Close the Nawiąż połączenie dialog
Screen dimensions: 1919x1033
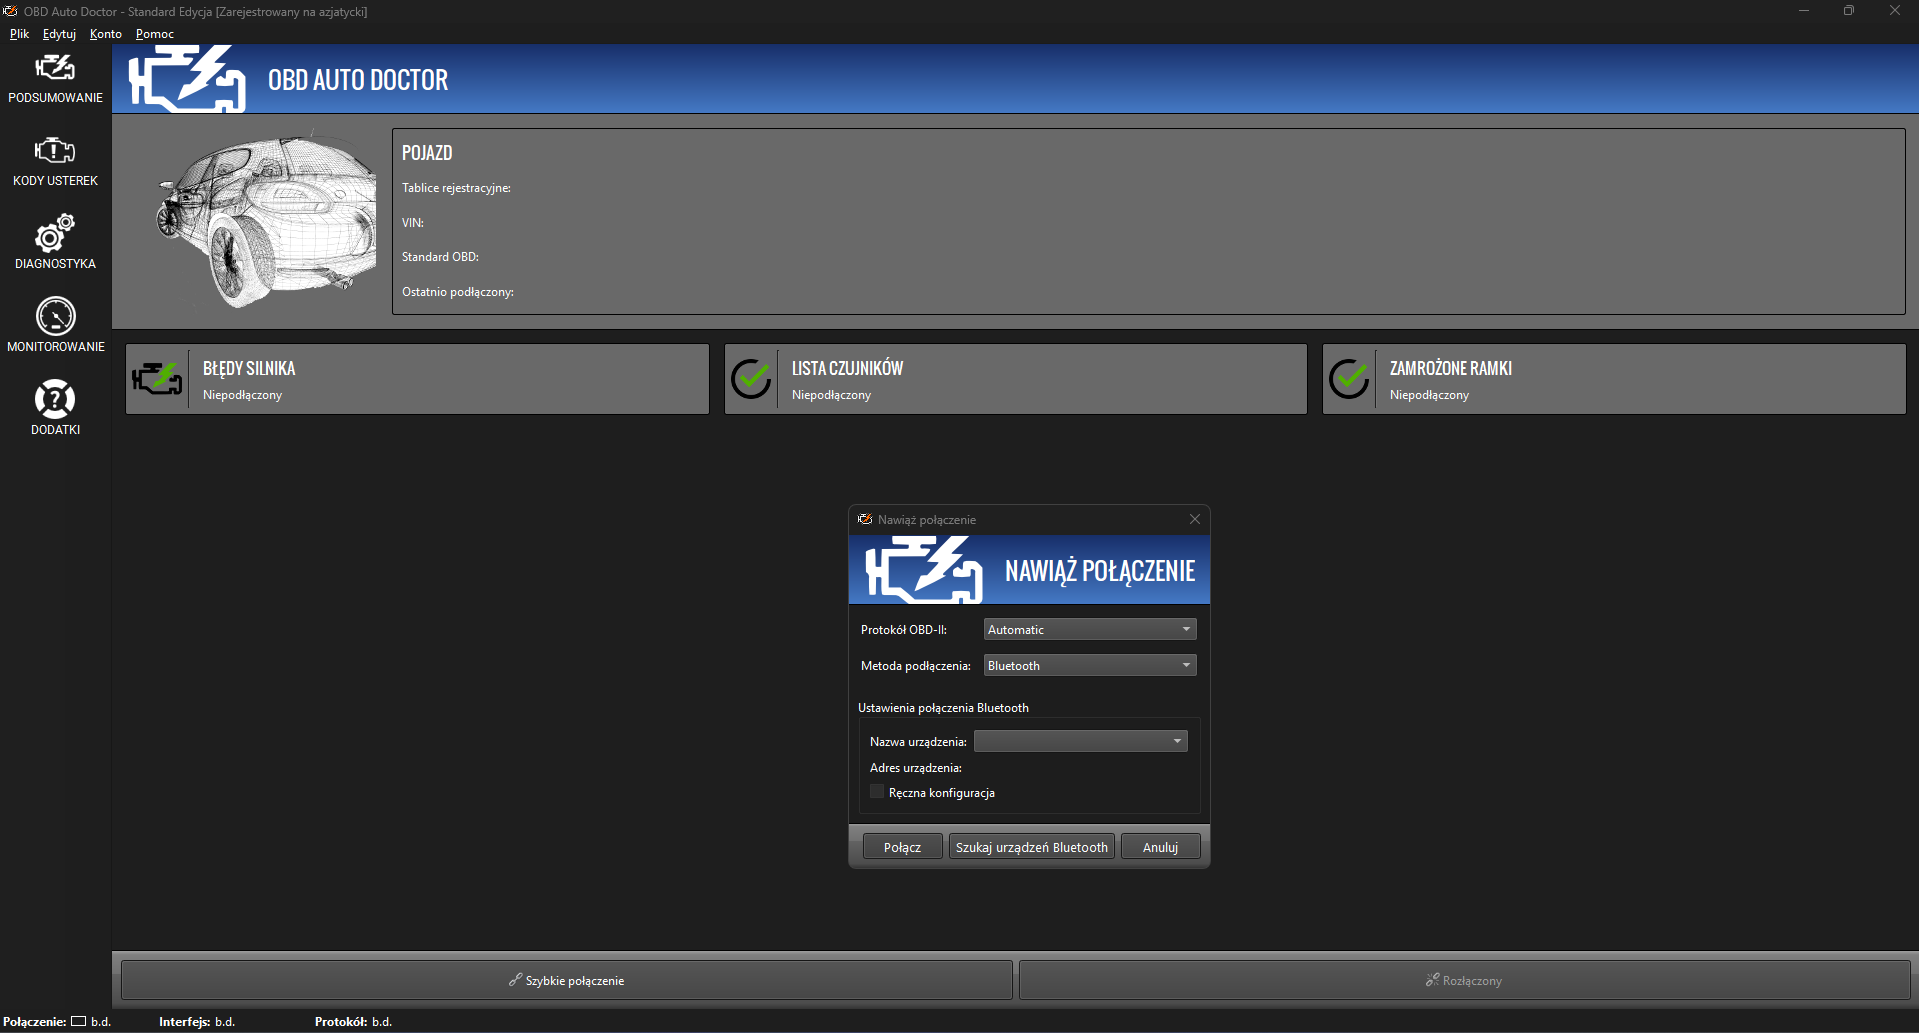click(x=1194, y=519)
